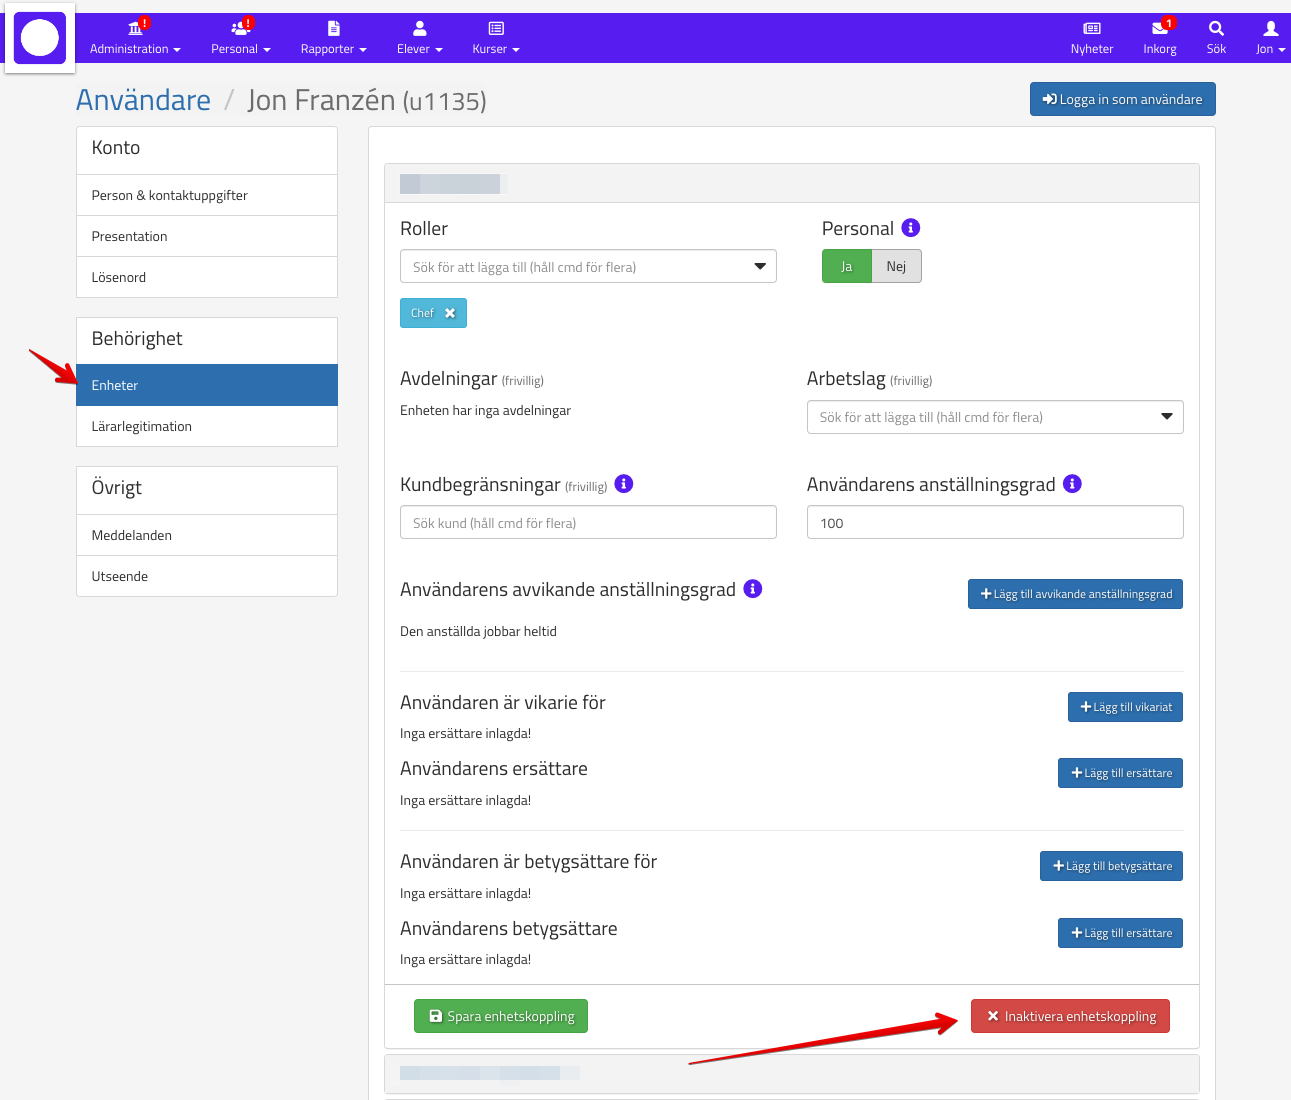Set Personal toggle to Ja
Image resolution: width=1291 pixels, height=1100 pixels.
[x=847, y=266]
